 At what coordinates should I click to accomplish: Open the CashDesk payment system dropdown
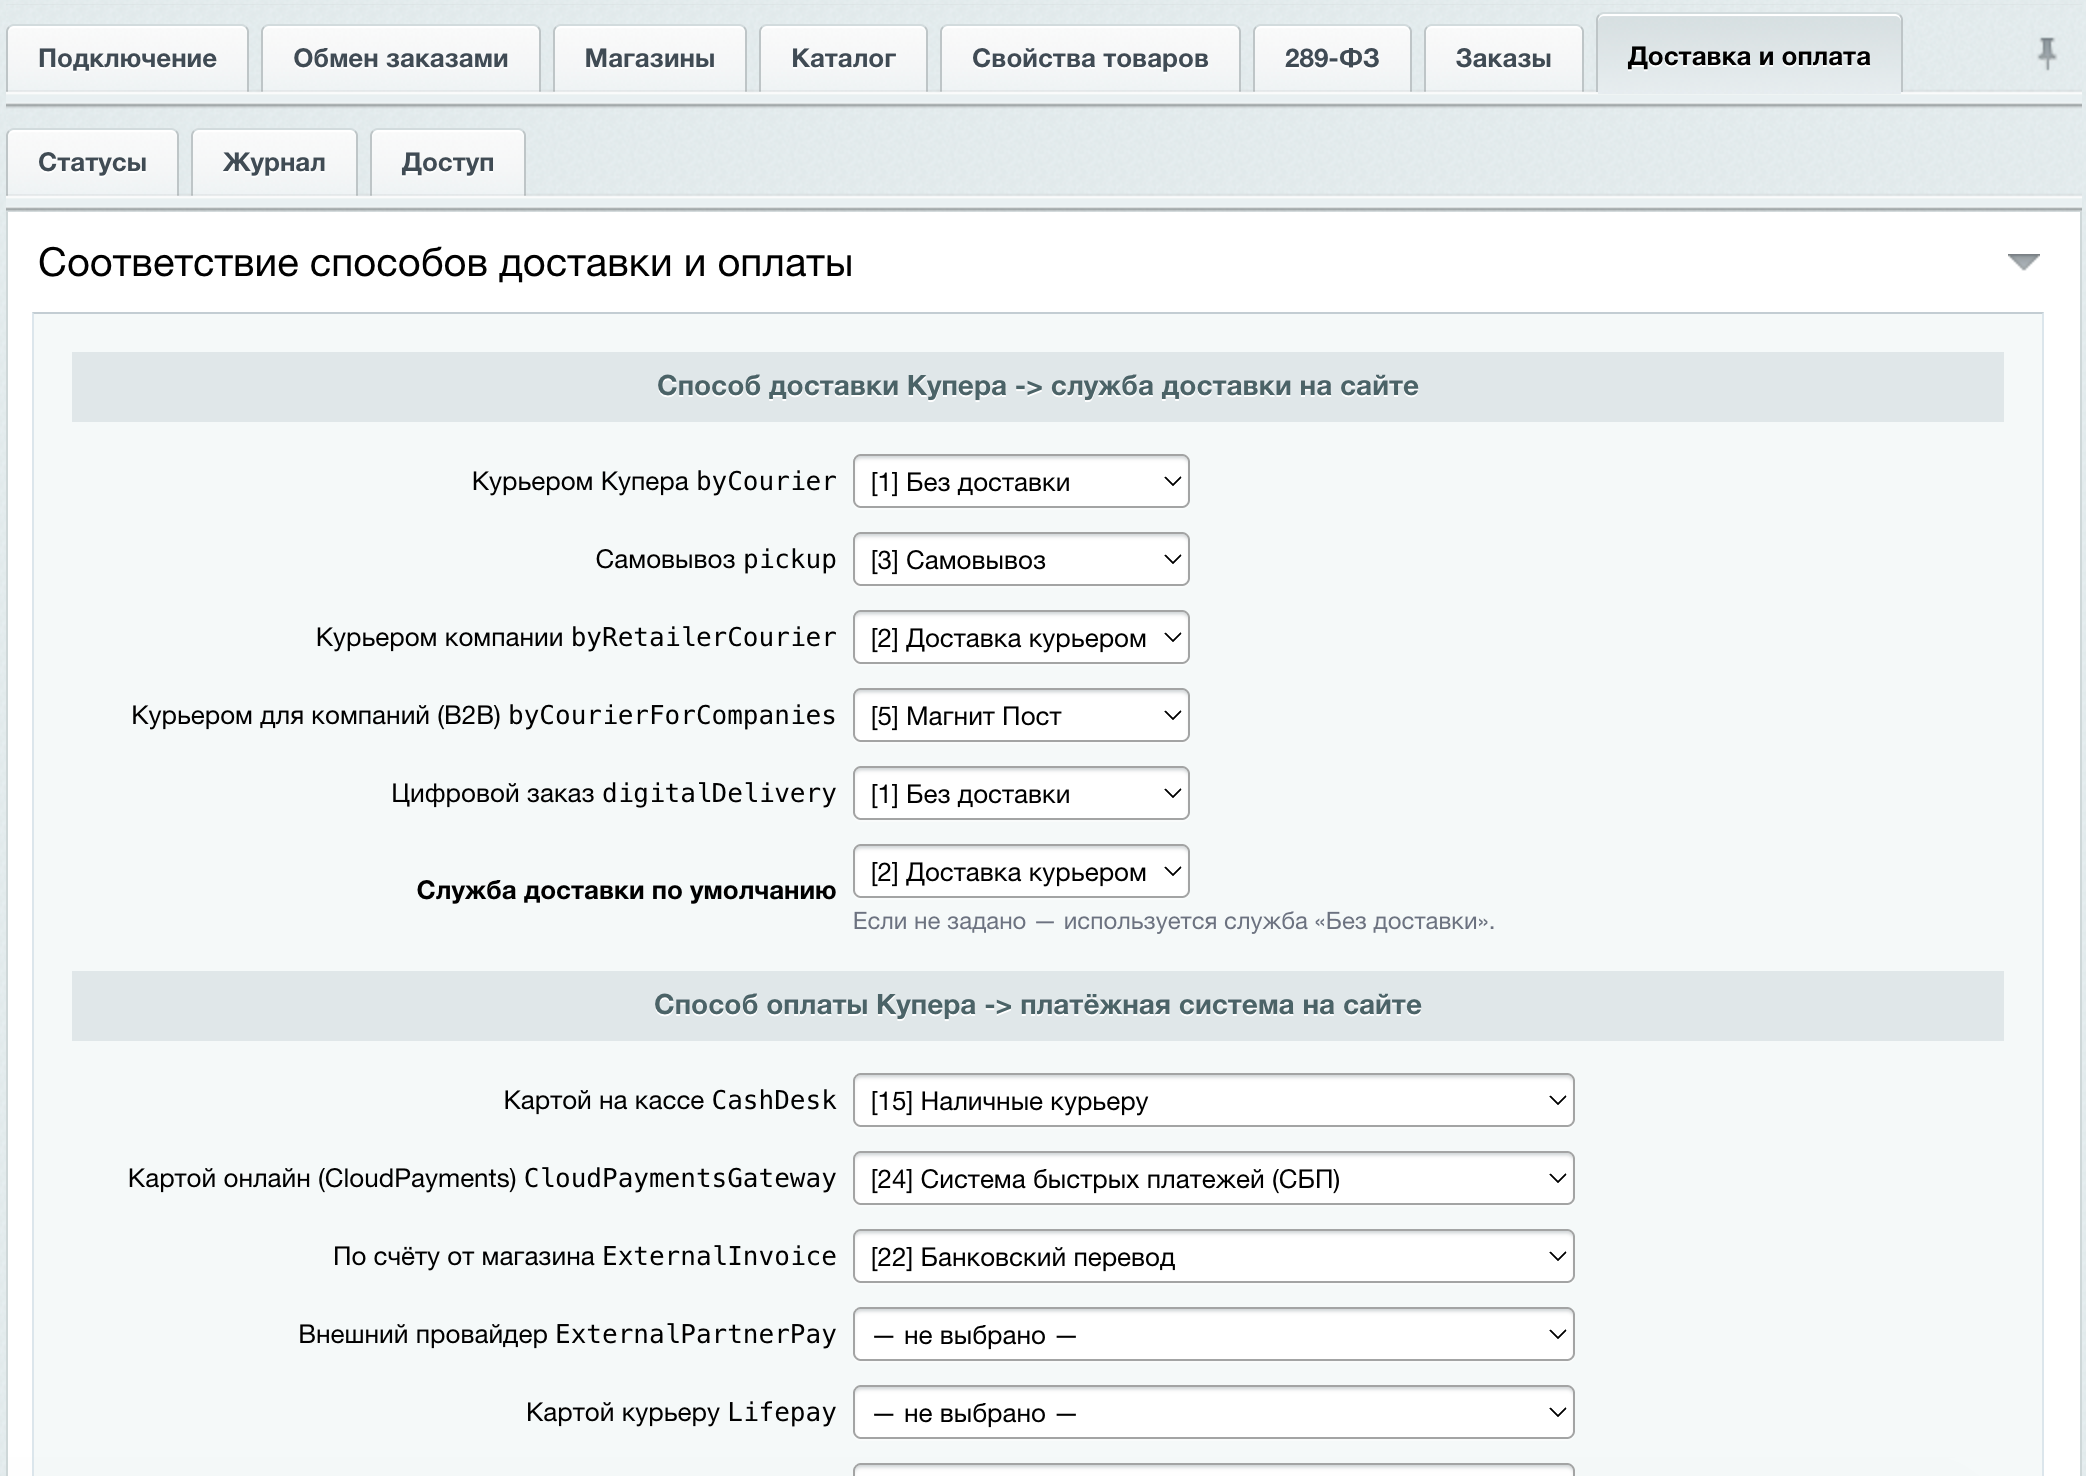click(x=1213, y=1100)
